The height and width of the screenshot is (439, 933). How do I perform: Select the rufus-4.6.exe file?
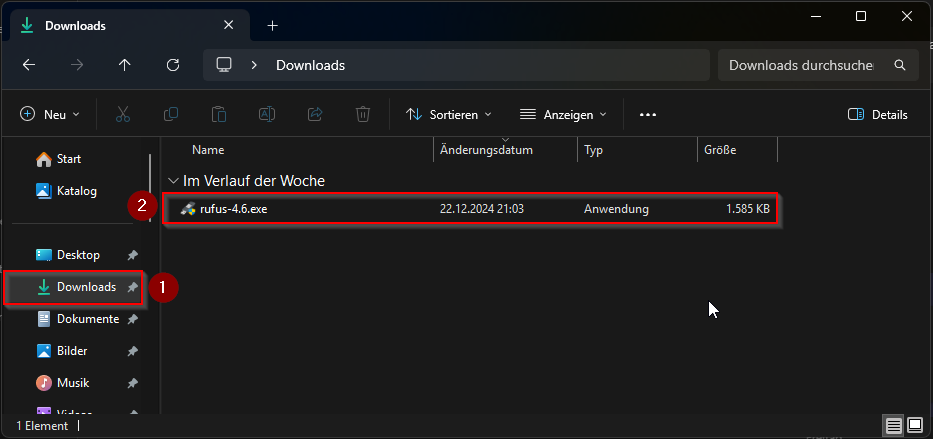coord(233,209)
